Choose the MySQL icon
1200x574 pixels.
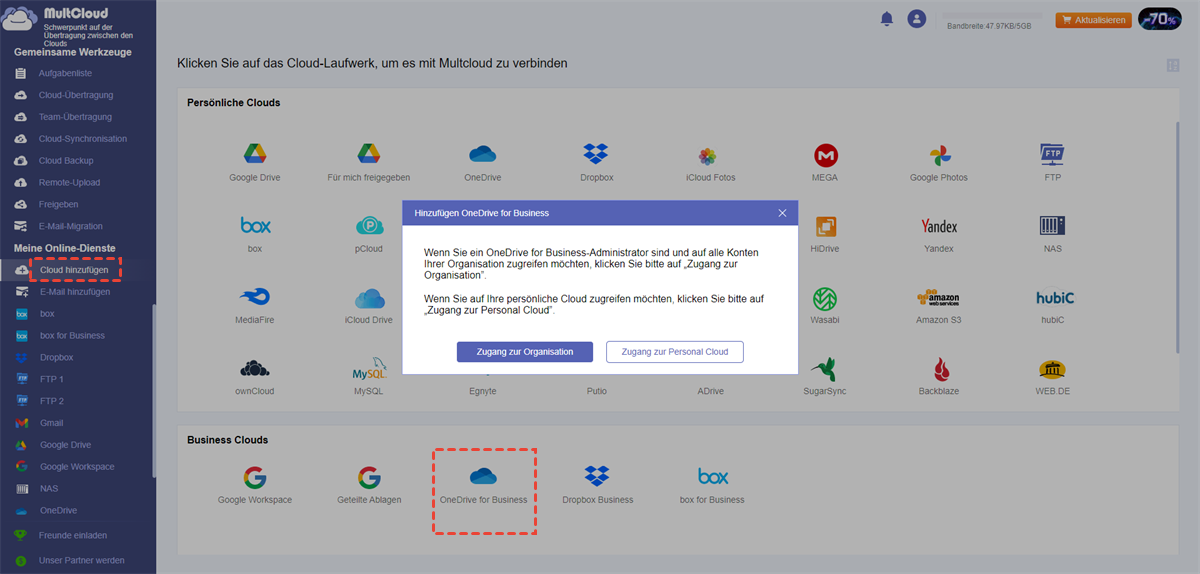click(x=369, y=376)
